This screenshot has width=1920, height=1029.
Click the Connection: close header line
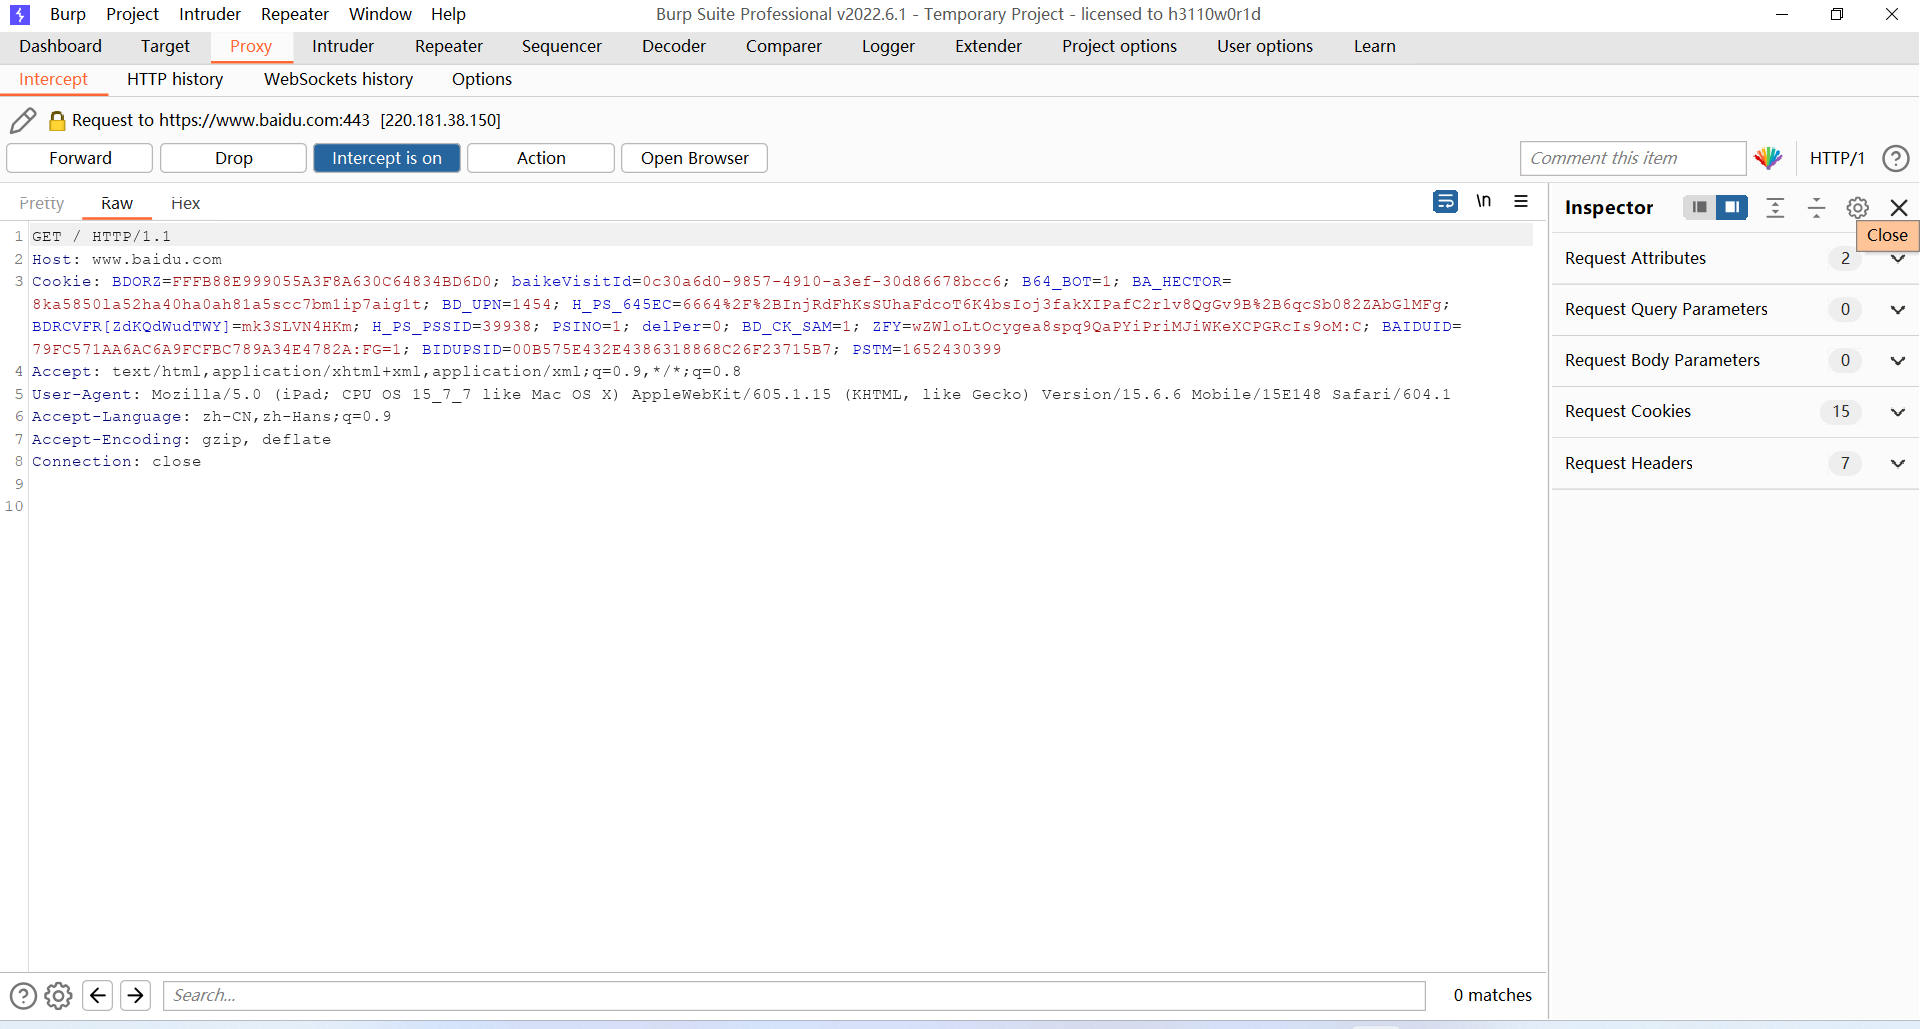pos(116,461)
